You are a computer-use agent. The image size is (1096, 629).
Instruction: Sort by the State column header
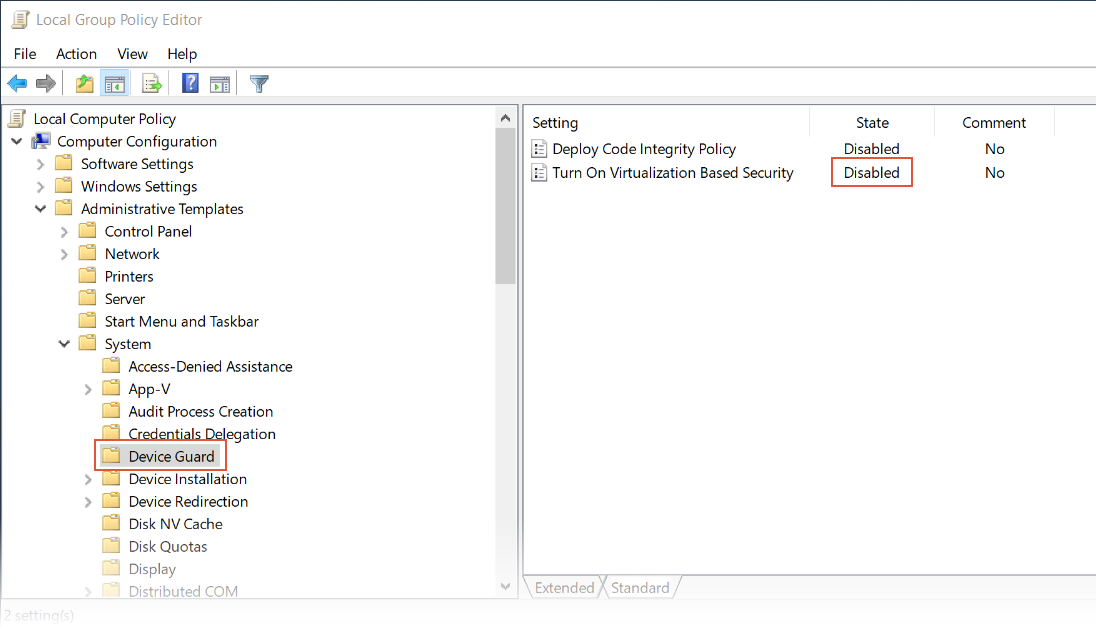pyautogui.click(x=871, y=123)
